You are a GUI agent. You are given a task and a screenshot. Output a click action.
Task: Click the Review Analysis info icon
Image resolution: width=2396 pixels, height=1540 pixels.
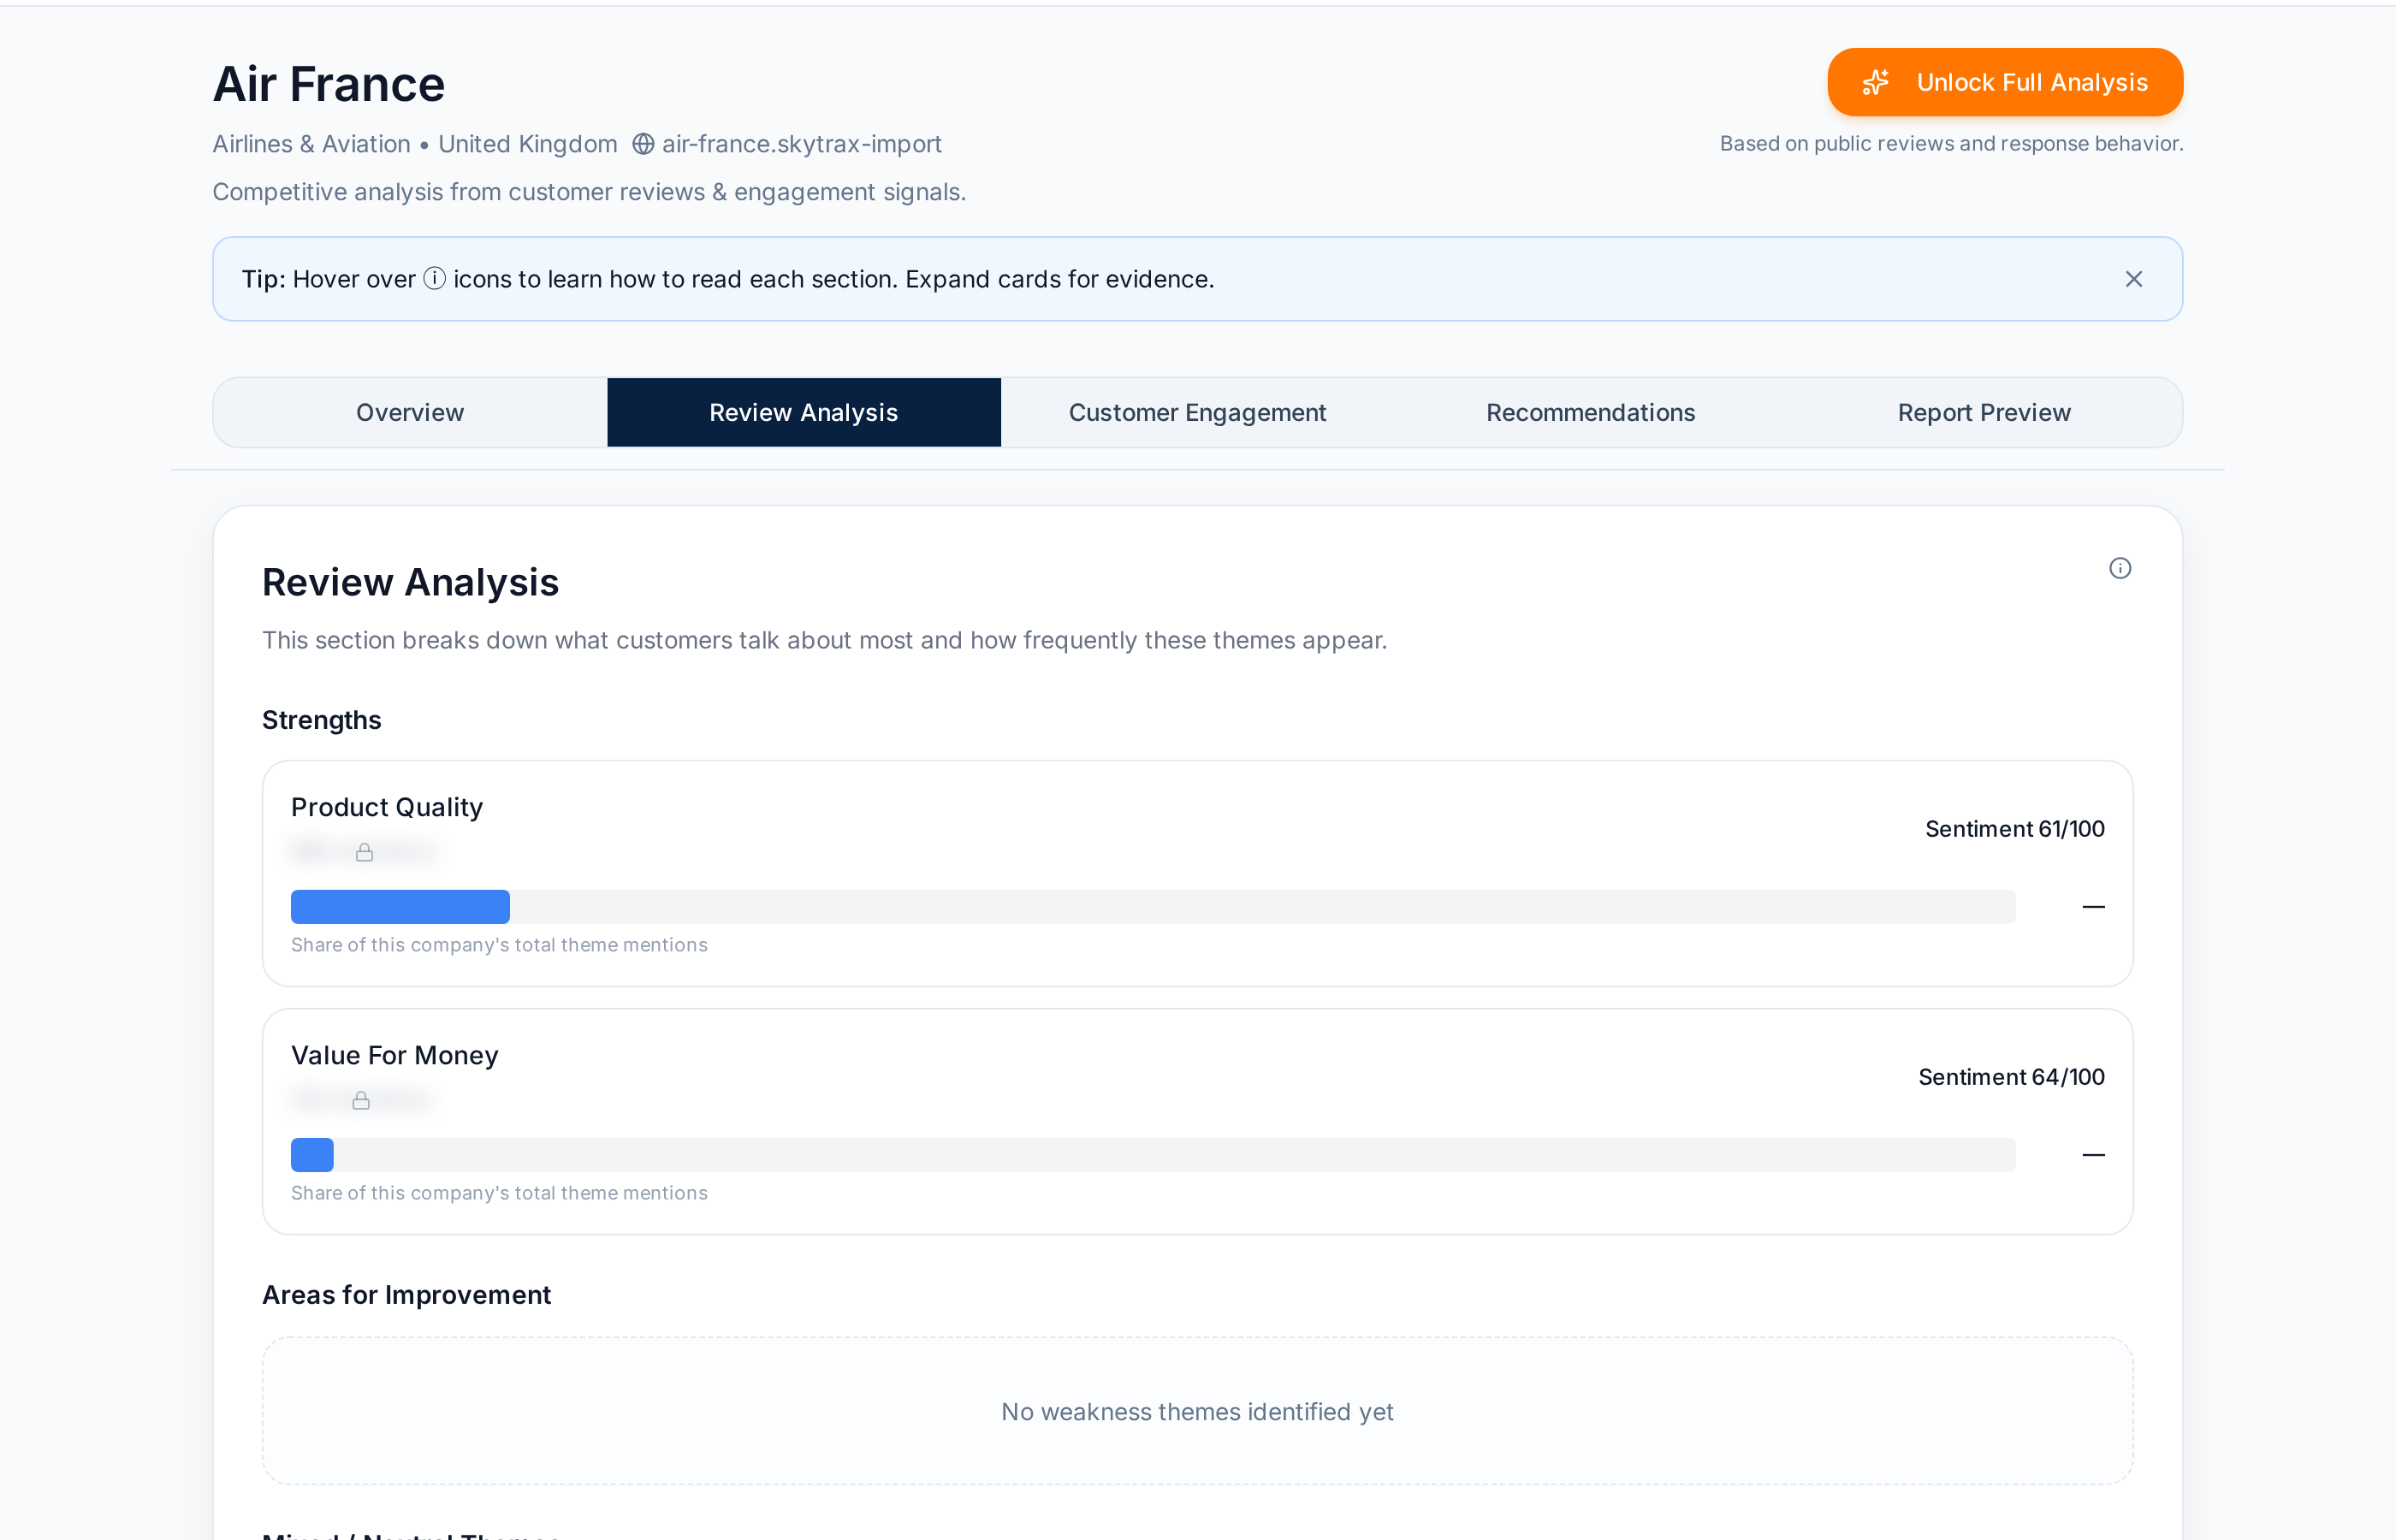[x=2119, y=568]
